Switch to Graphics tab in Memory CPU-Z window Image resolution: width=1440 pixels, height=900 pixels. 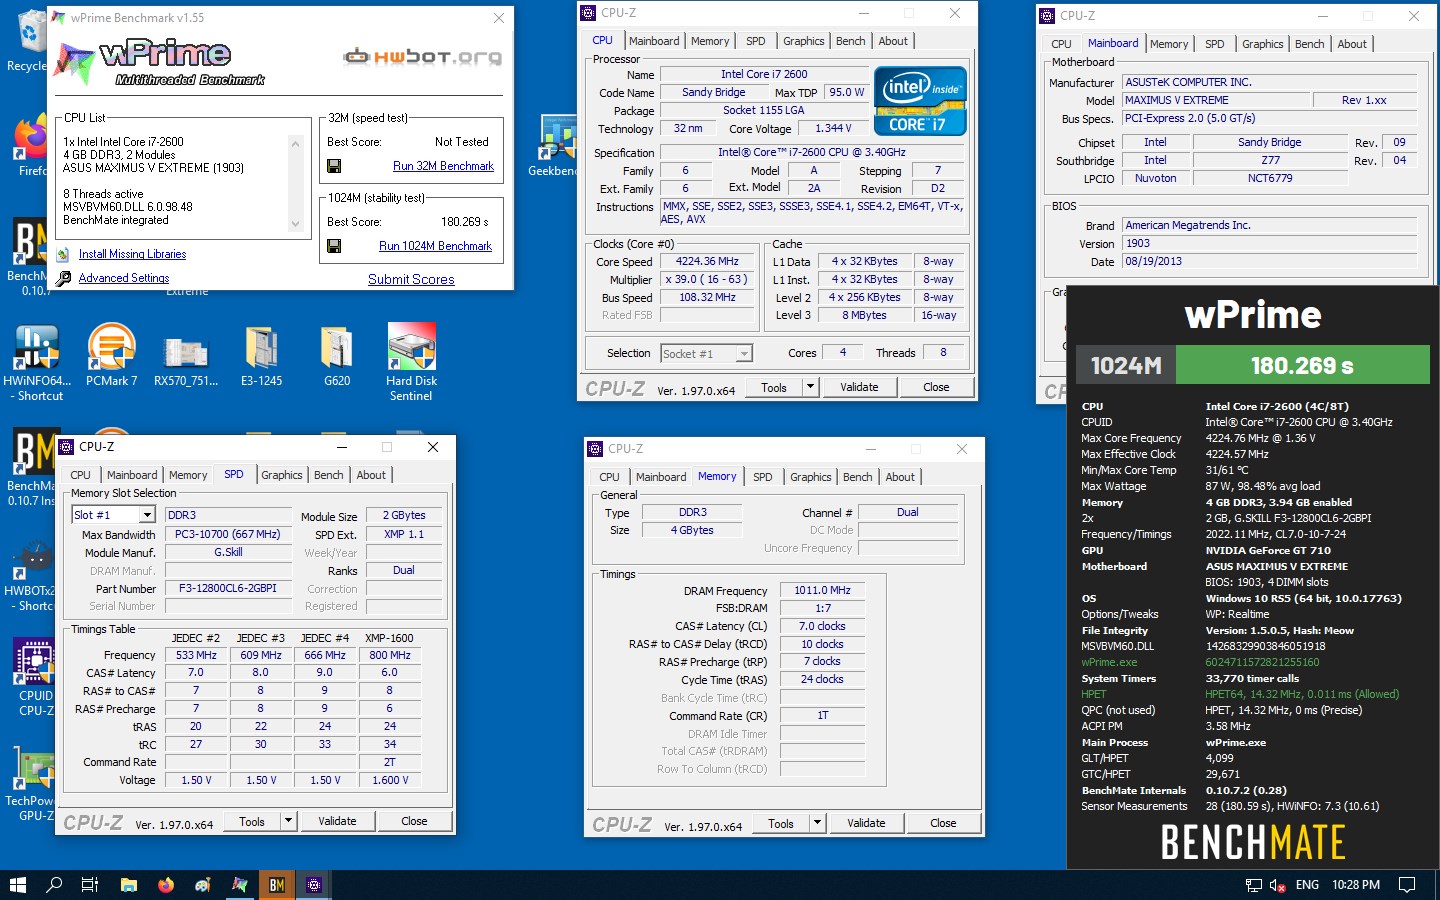[811, 477]
